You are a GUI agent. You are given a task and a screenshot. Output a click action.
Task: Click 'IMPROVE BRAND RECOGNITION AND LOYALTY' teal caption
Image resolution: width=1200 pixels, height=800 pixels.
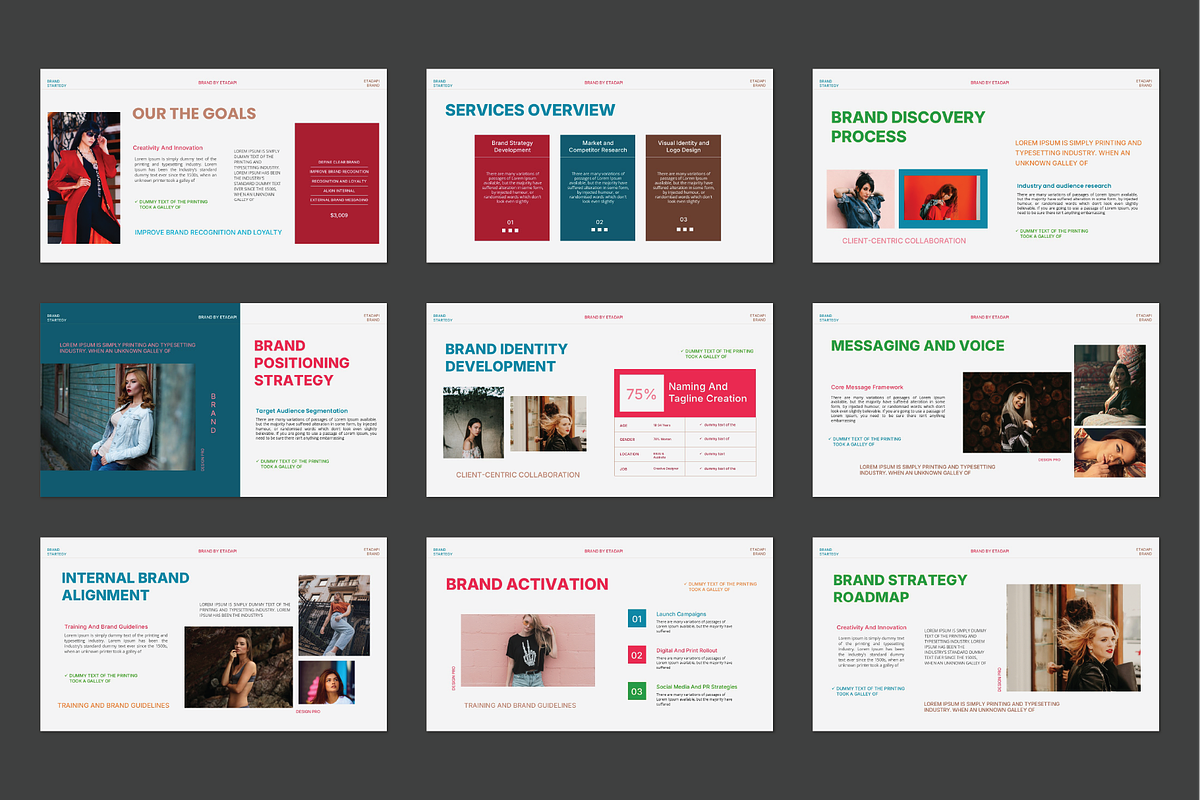tap(208, 232)
